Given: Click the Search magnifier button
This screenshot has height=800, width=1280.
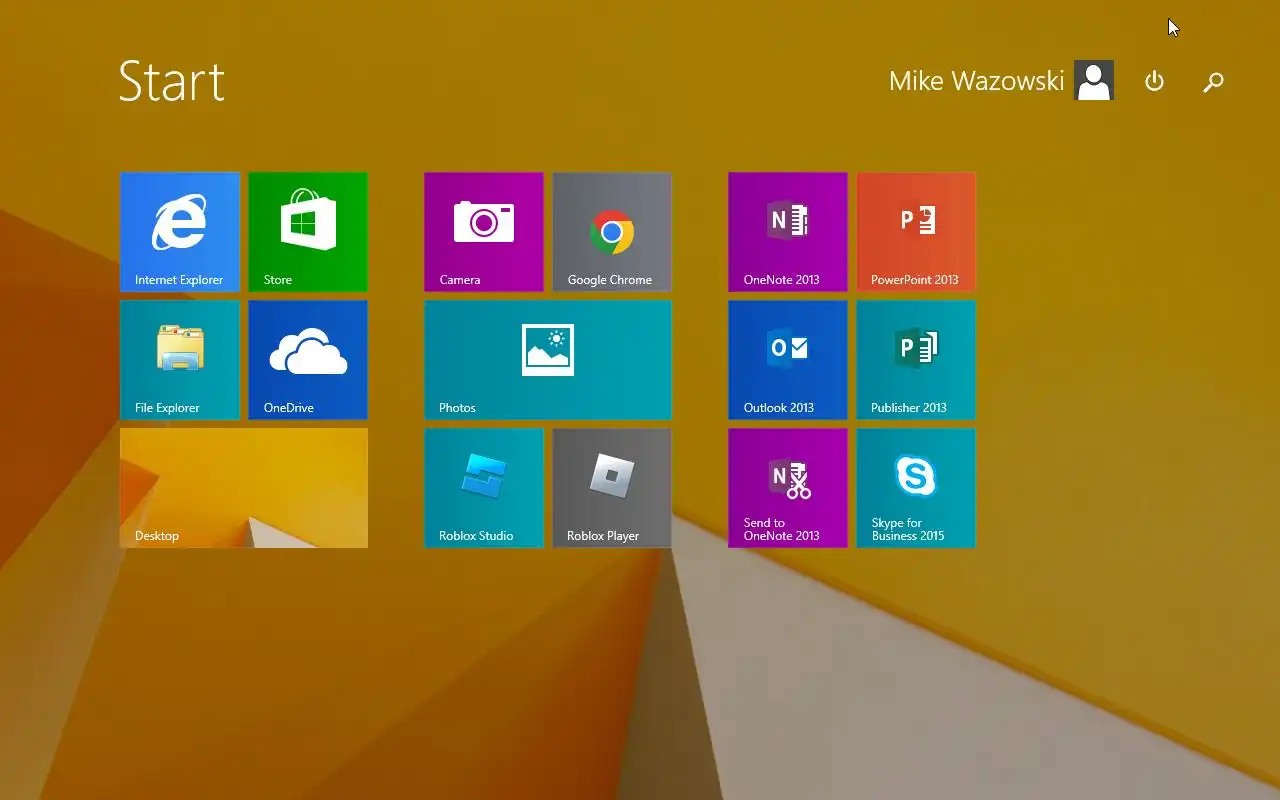Looking at the screenshot, I should 1213,82.
